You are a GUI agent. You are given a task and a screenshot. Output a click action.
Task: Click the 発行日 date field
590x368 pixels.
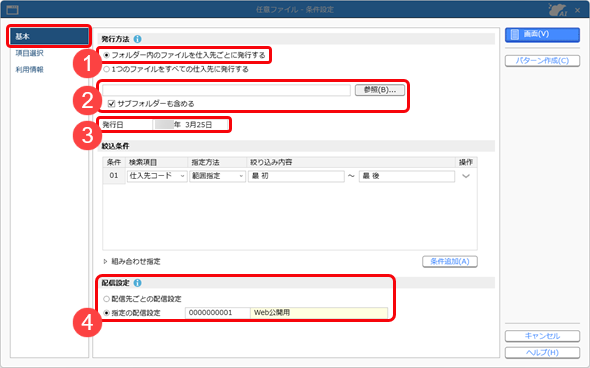tap(190, 125)
